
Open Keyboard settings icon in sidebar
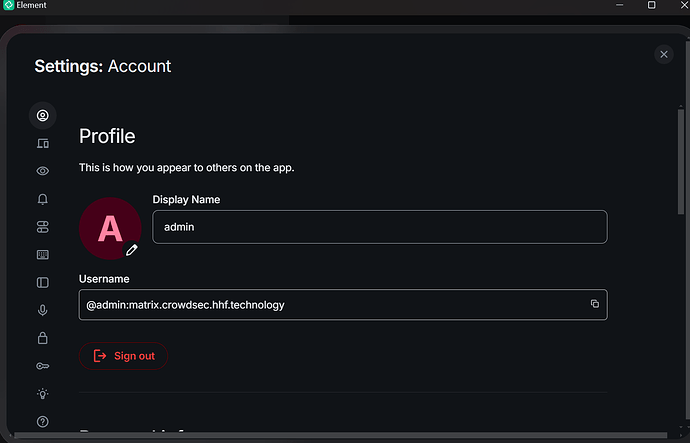coord(43,255)
